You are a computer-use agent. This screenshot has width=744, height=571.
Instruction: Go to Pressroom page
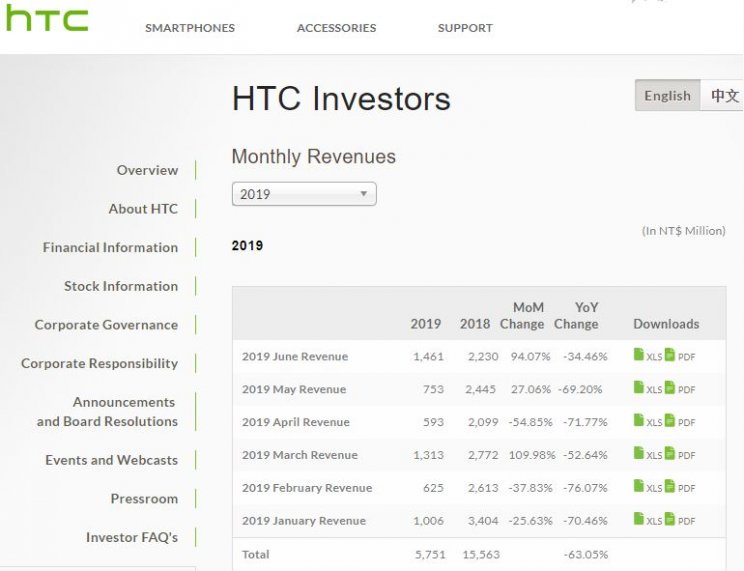pos(144,498)
